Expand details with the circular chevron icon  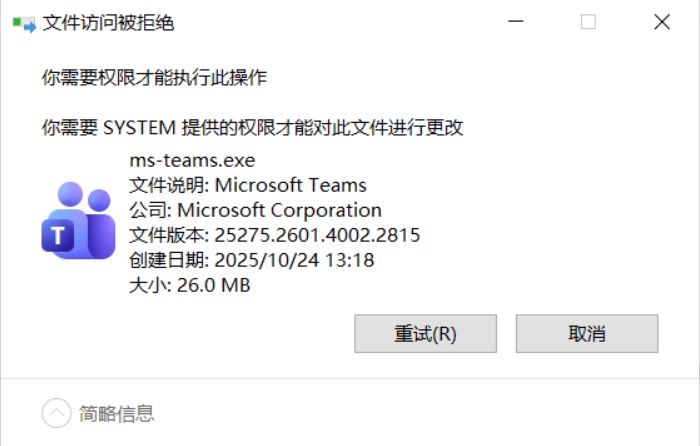[57, 413]
